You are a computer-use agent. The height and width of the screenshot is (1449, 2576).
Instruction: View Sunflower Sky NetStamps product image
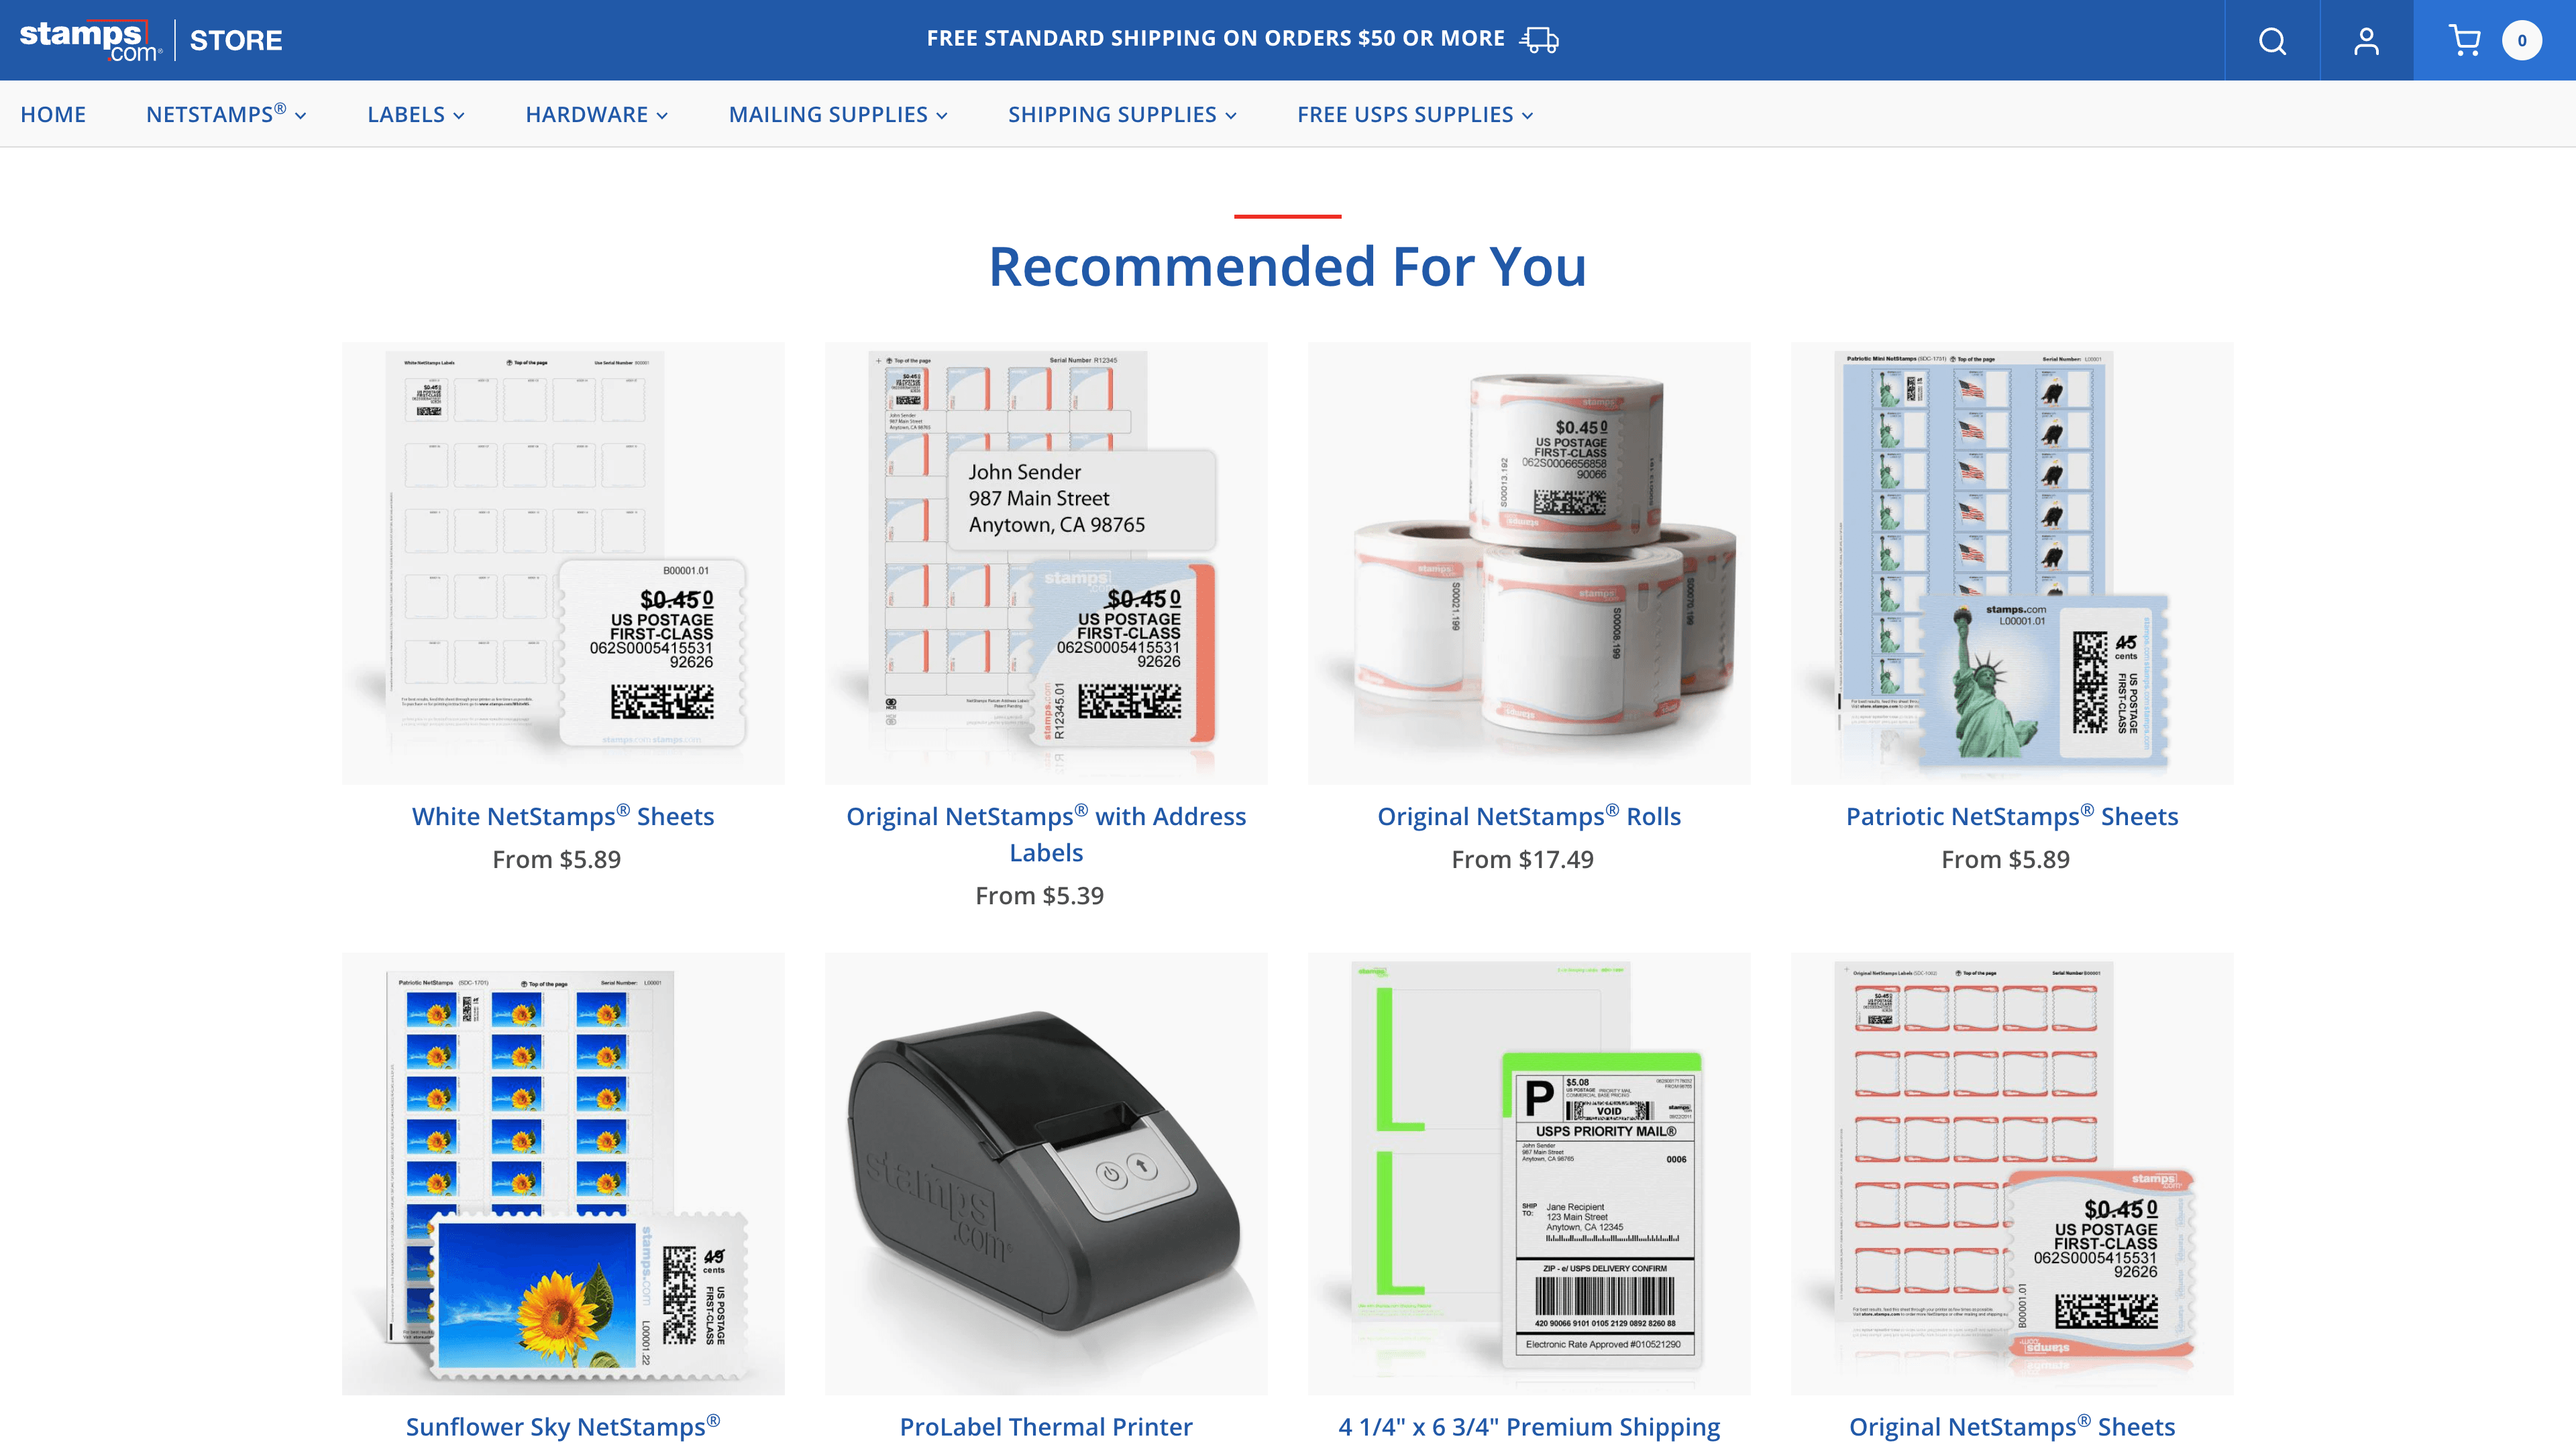(563, 1173)
